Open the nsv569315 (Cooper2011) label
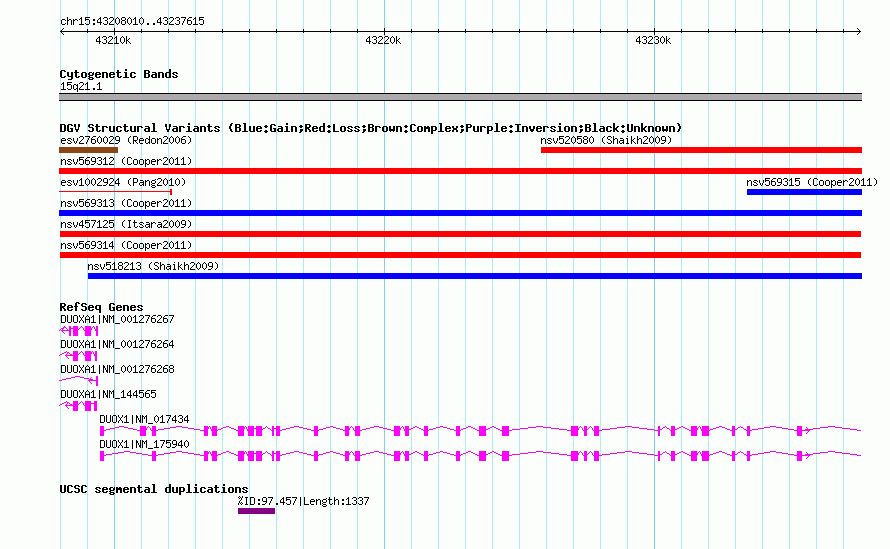The height and width of the screenshot is (549, 890). pyautogui.click(x=812, y=182)
